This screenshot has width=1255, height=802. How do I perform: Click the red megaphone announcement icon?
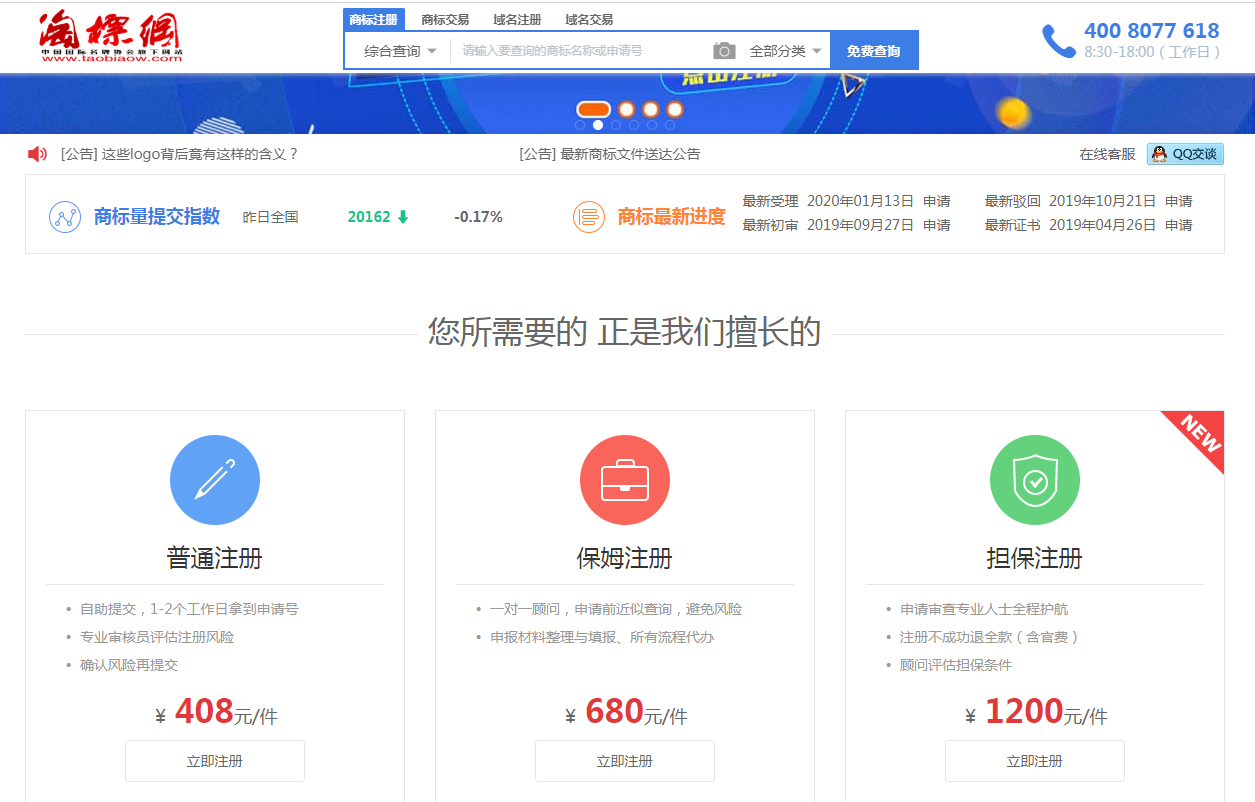[38, 154]
